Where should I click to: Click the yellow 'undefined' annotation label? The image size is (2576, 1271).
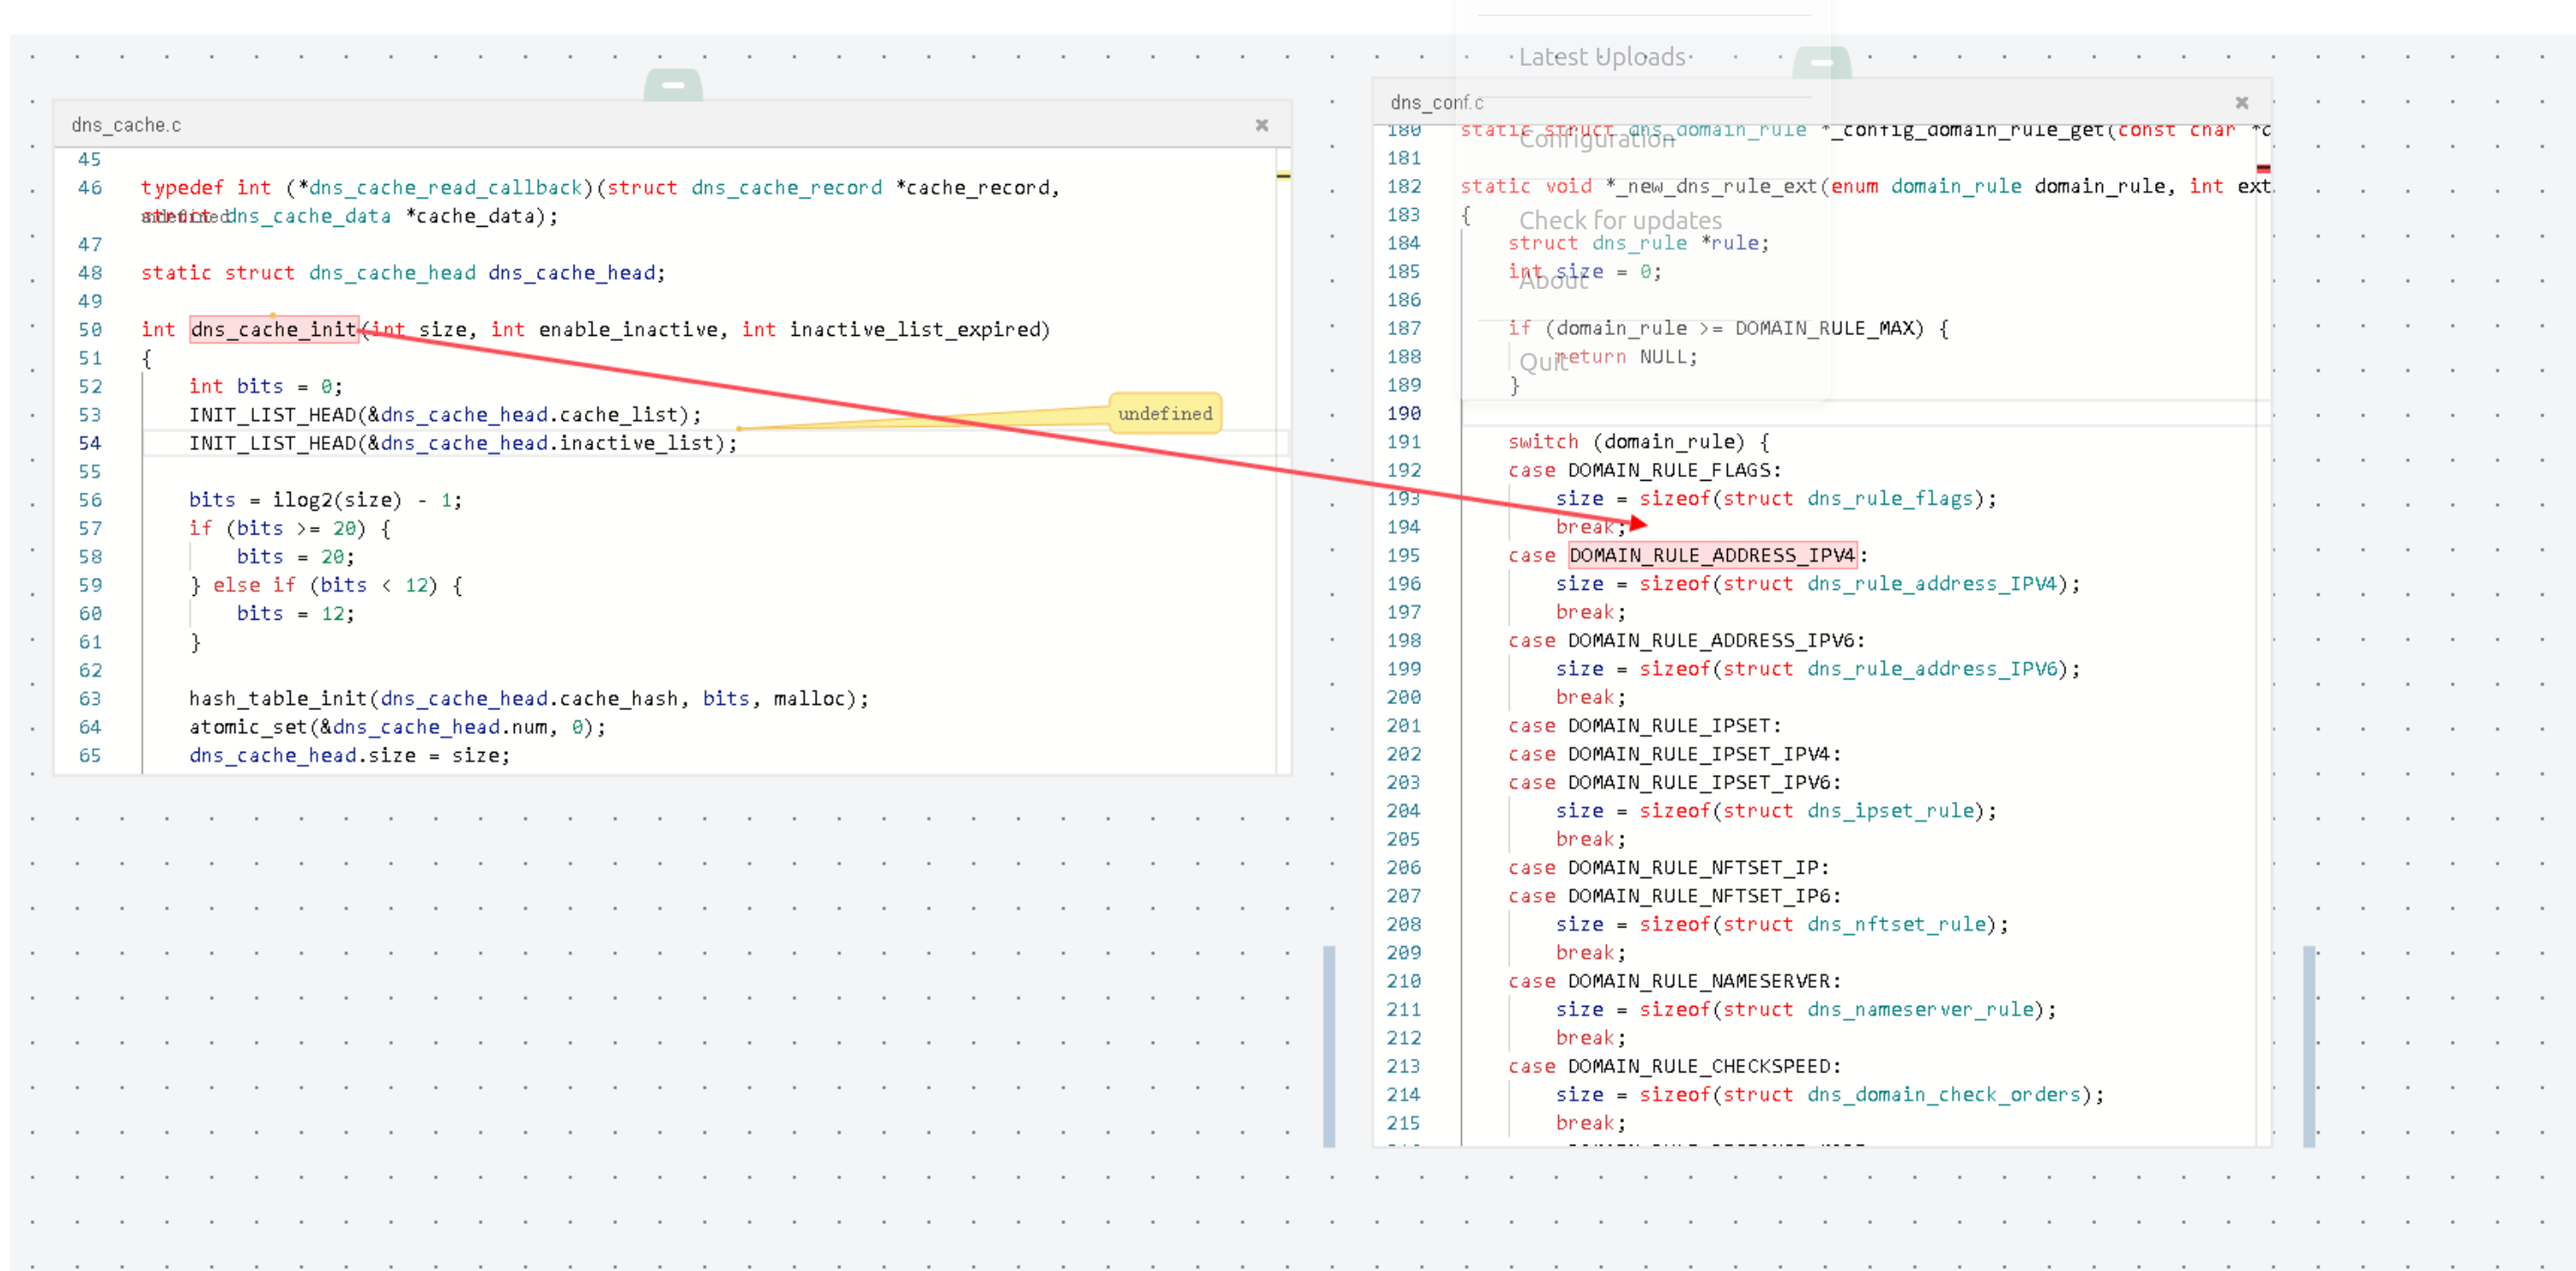coord(1164,413)
